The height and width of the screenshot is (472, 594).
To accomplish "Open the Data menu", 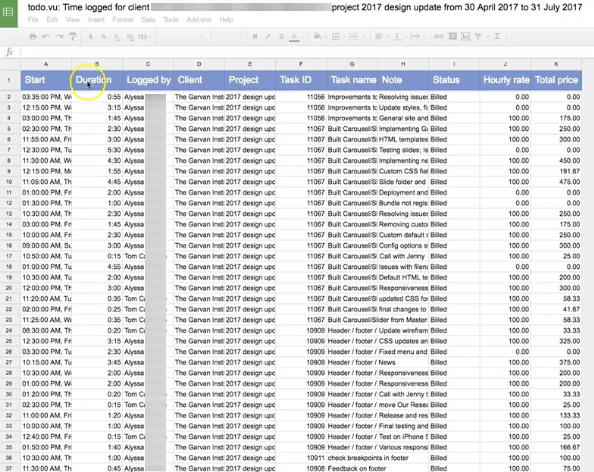I will tap(148, 20).
